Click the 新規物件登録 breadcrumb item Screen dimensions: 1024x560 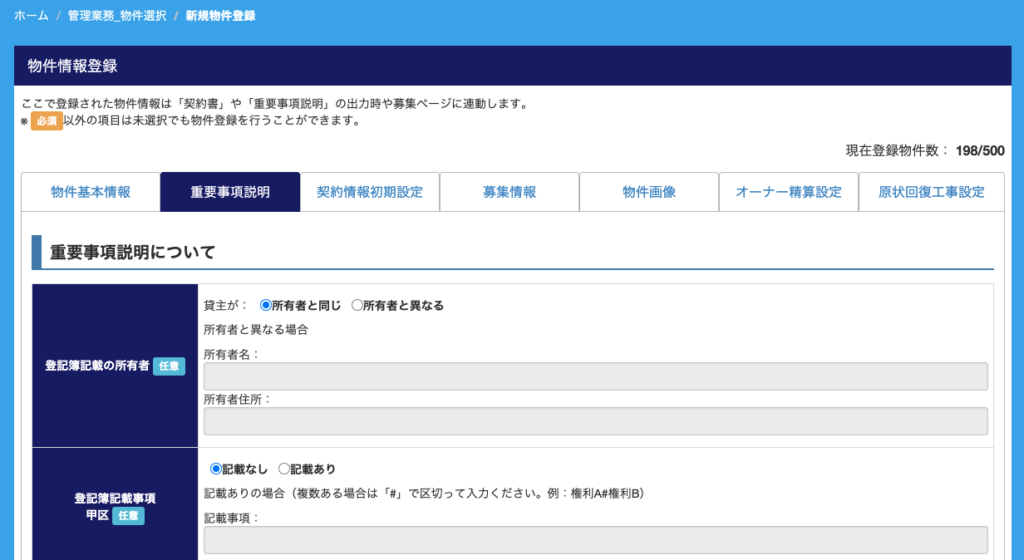click(220, 16)
